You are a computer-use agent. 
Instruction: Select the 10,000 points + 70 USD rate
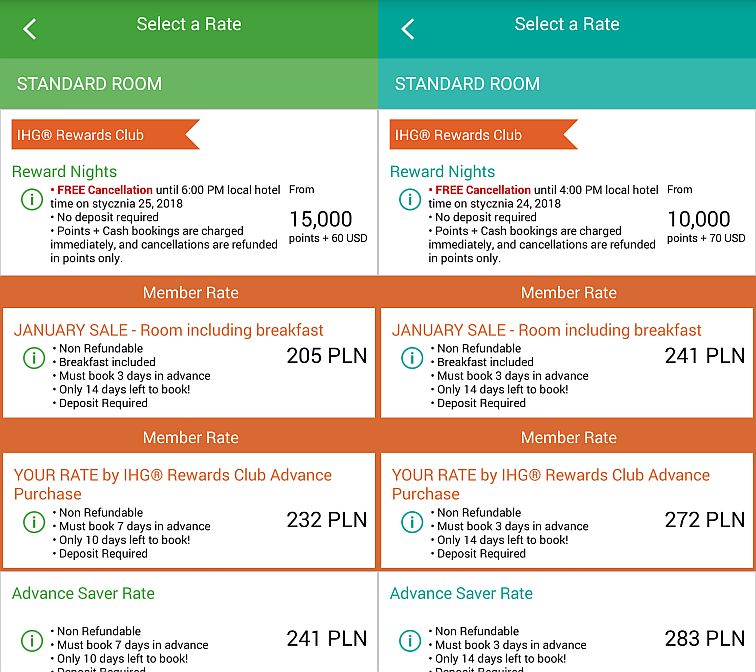point(706,226)
